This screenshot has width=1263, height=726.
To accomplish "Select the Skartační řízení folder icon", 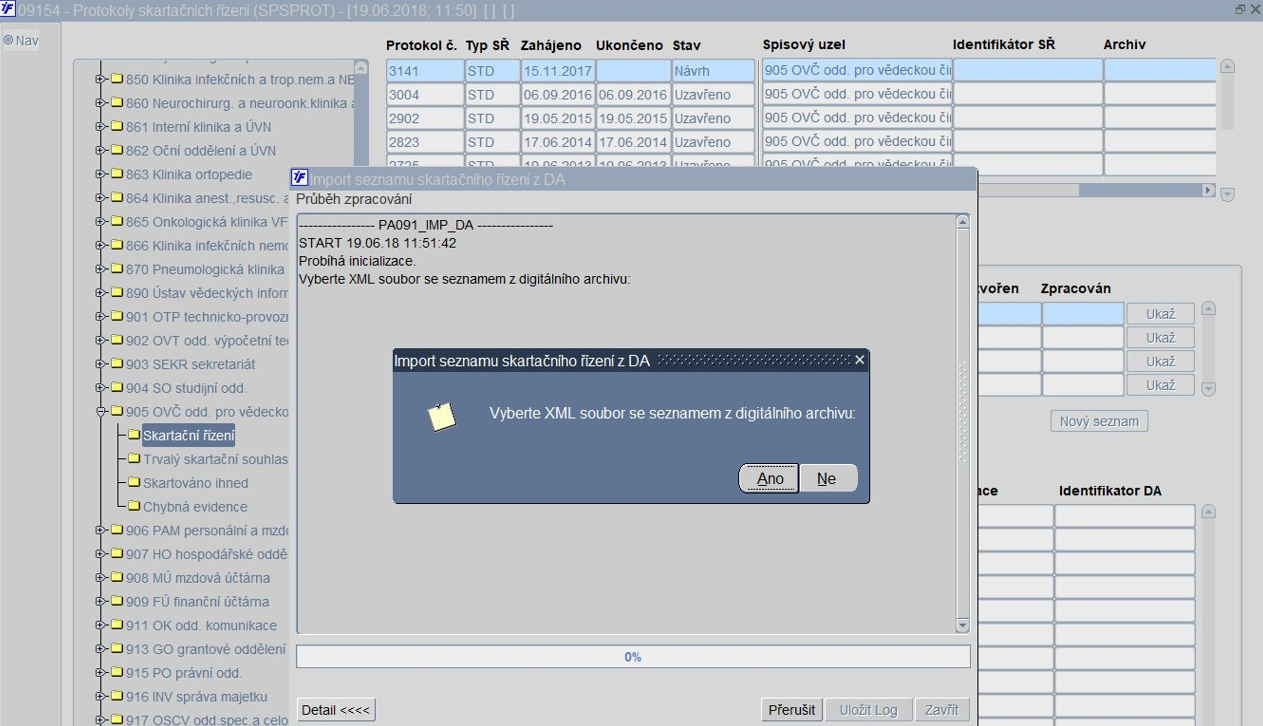I will click(134, 435).
